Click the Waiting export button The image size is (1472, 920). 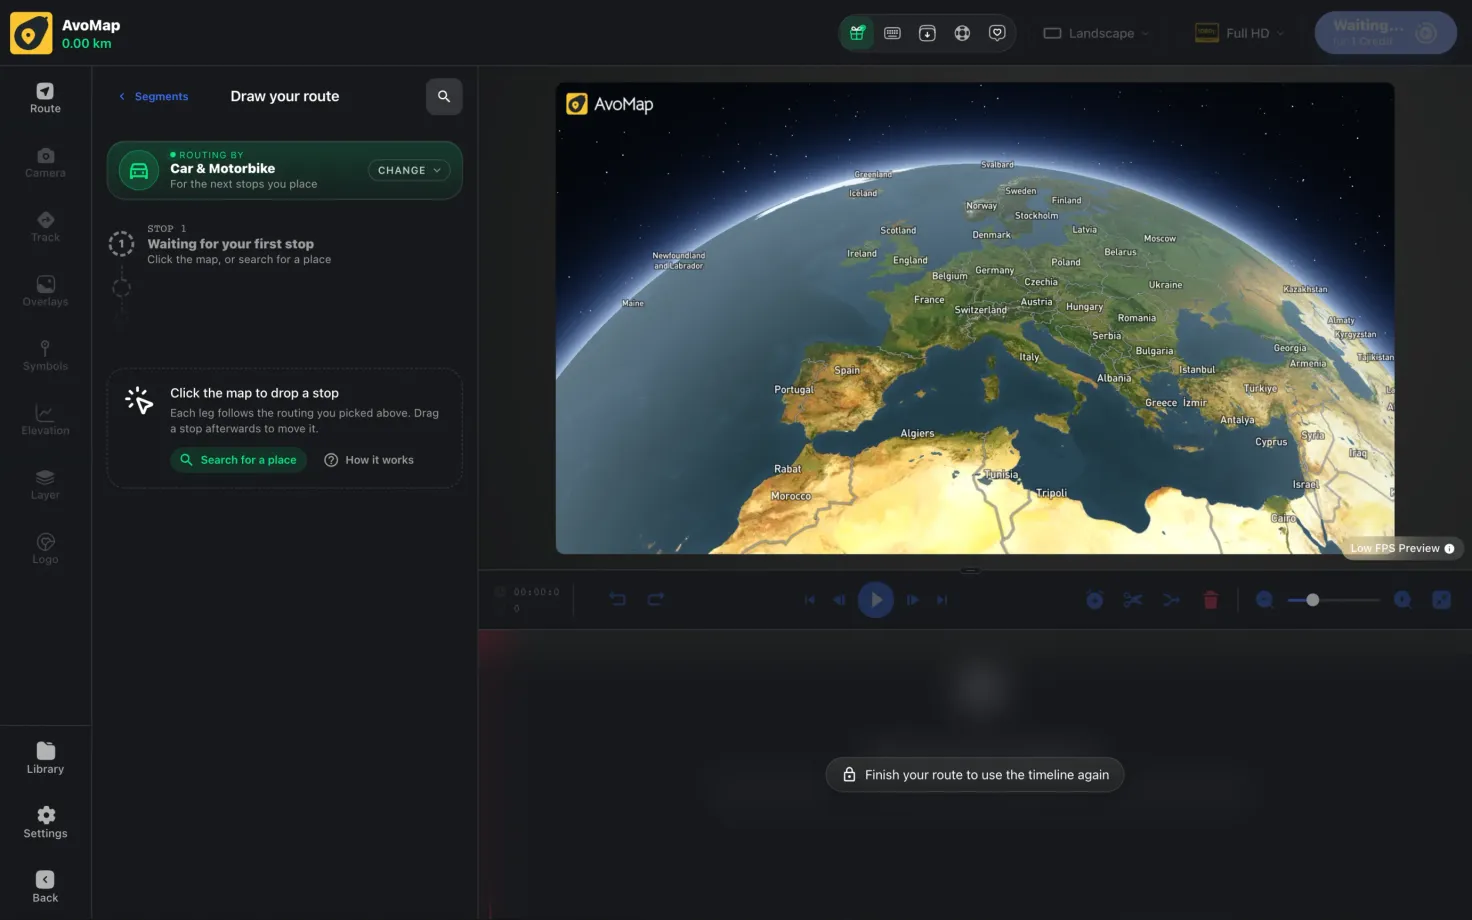click(x=1385, y=33)
